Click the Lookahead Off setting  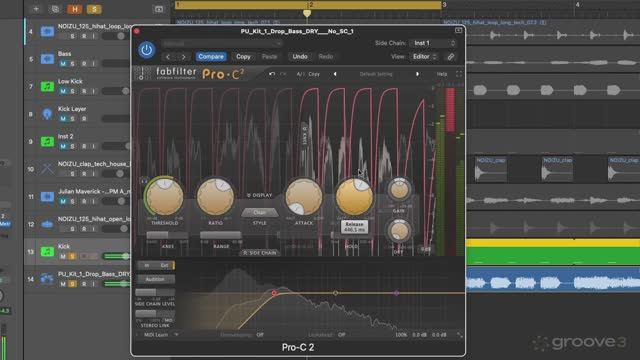click(x=342, y=335)
